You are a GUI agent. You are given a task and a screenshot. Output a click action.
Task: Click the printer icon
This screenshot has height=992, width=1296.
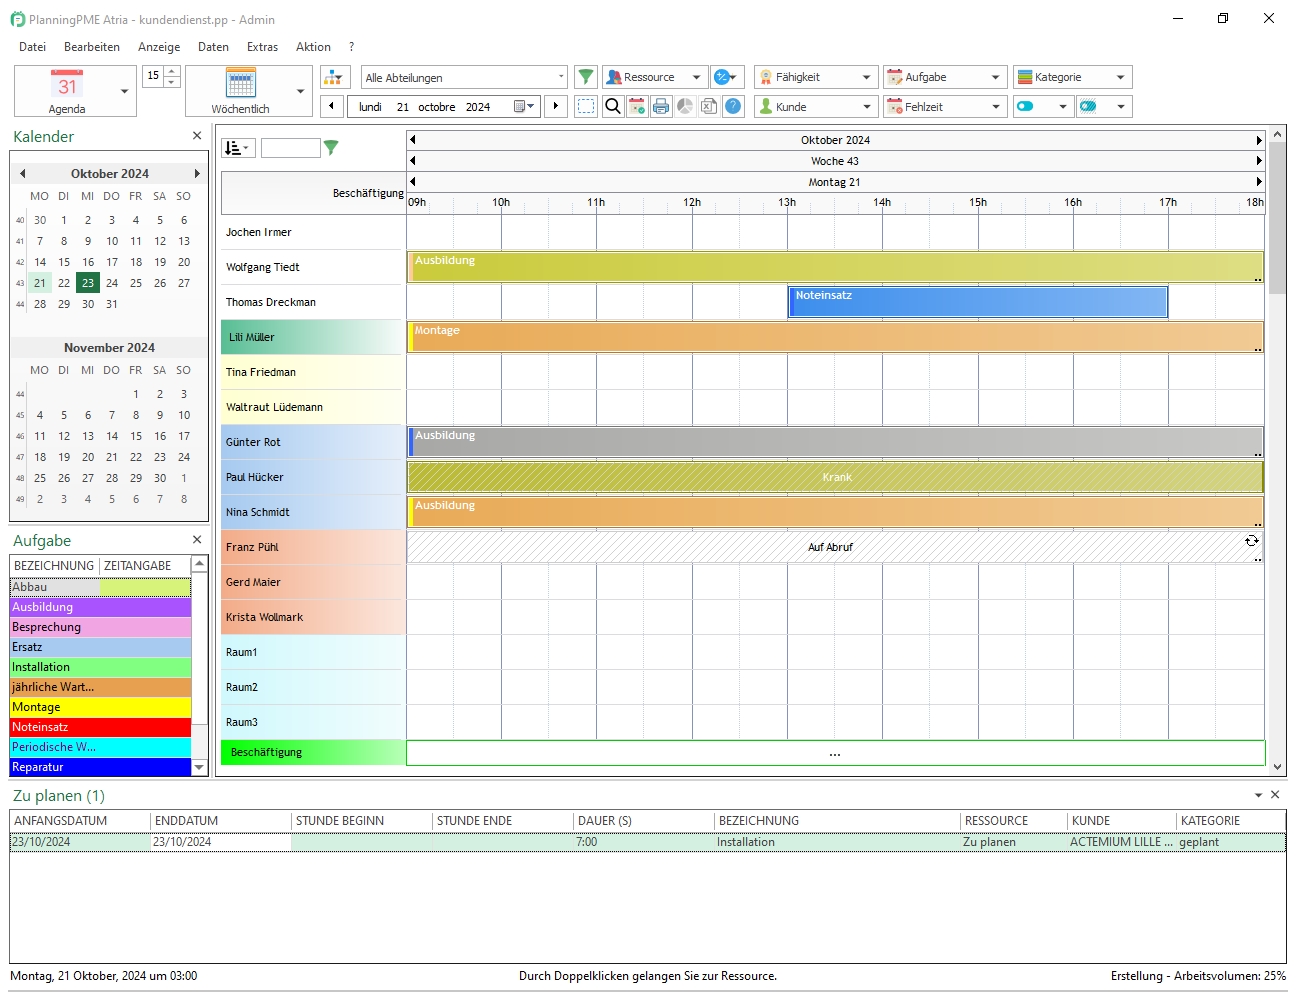tap(661, 106)
